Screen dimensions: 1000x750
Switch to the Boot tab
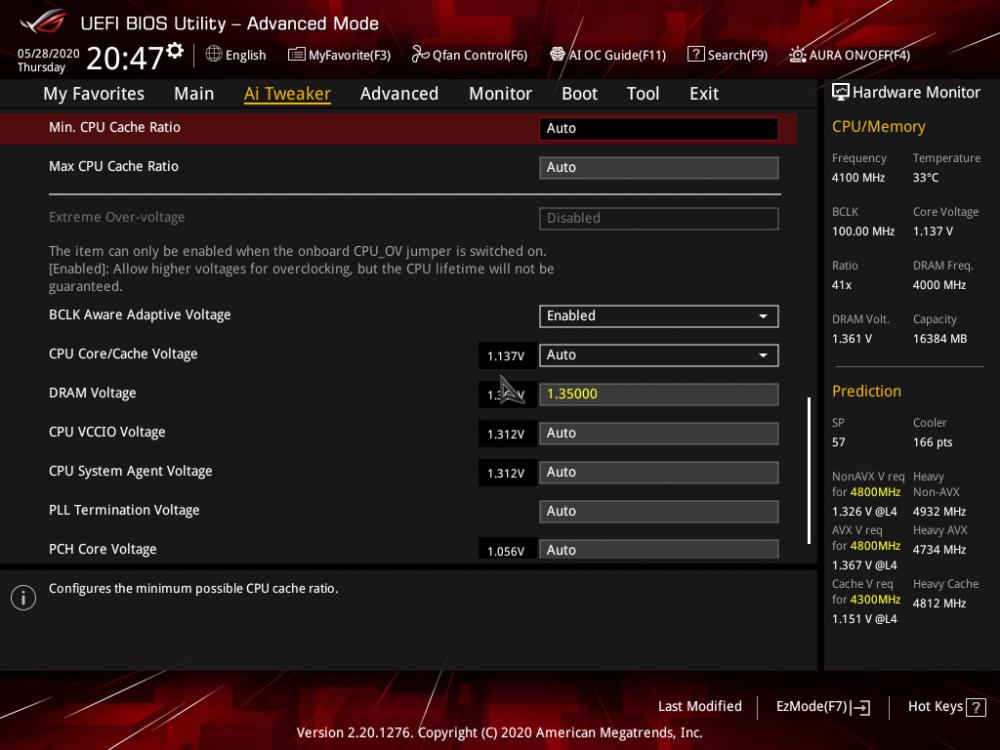point(579,94)
